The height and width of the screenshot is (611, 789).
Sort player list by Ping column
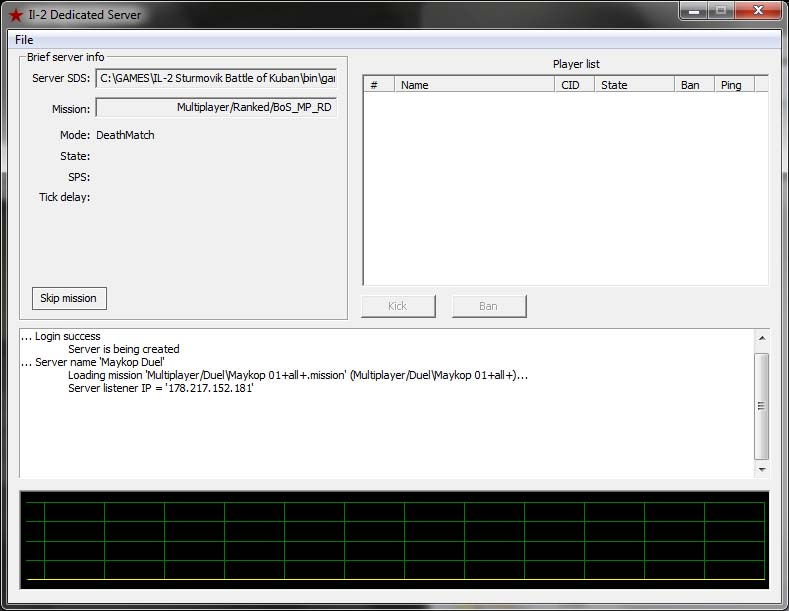pos(735,85)
